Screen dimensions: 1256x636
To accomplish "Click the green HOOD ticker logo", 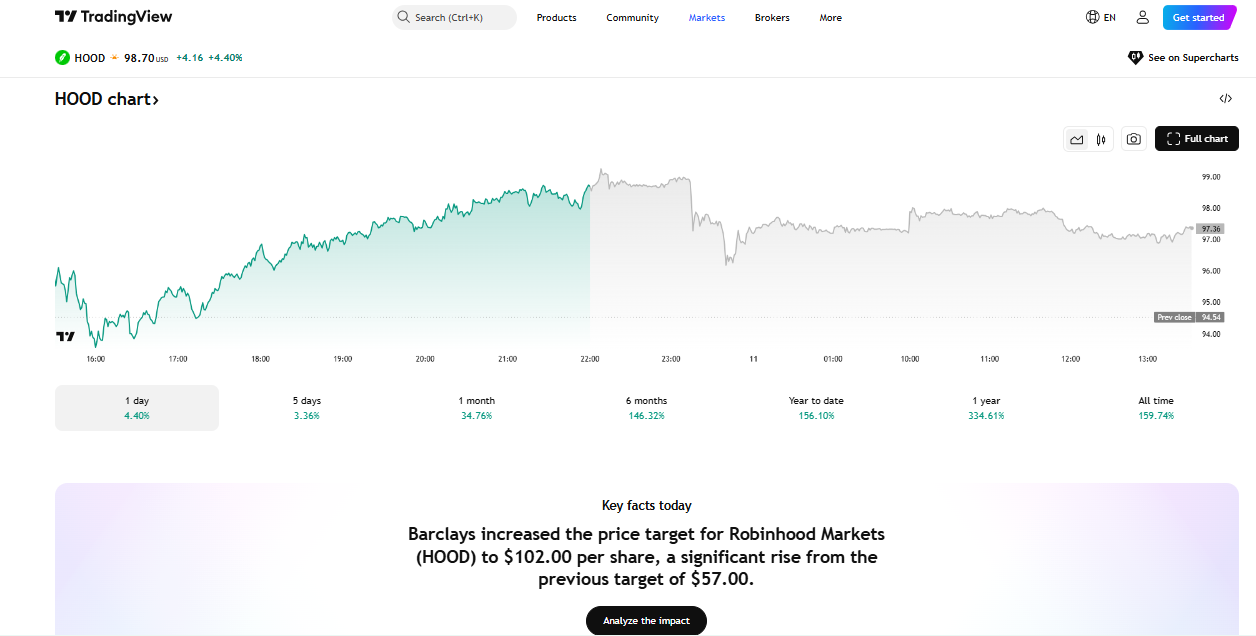I will coord(63,58).
